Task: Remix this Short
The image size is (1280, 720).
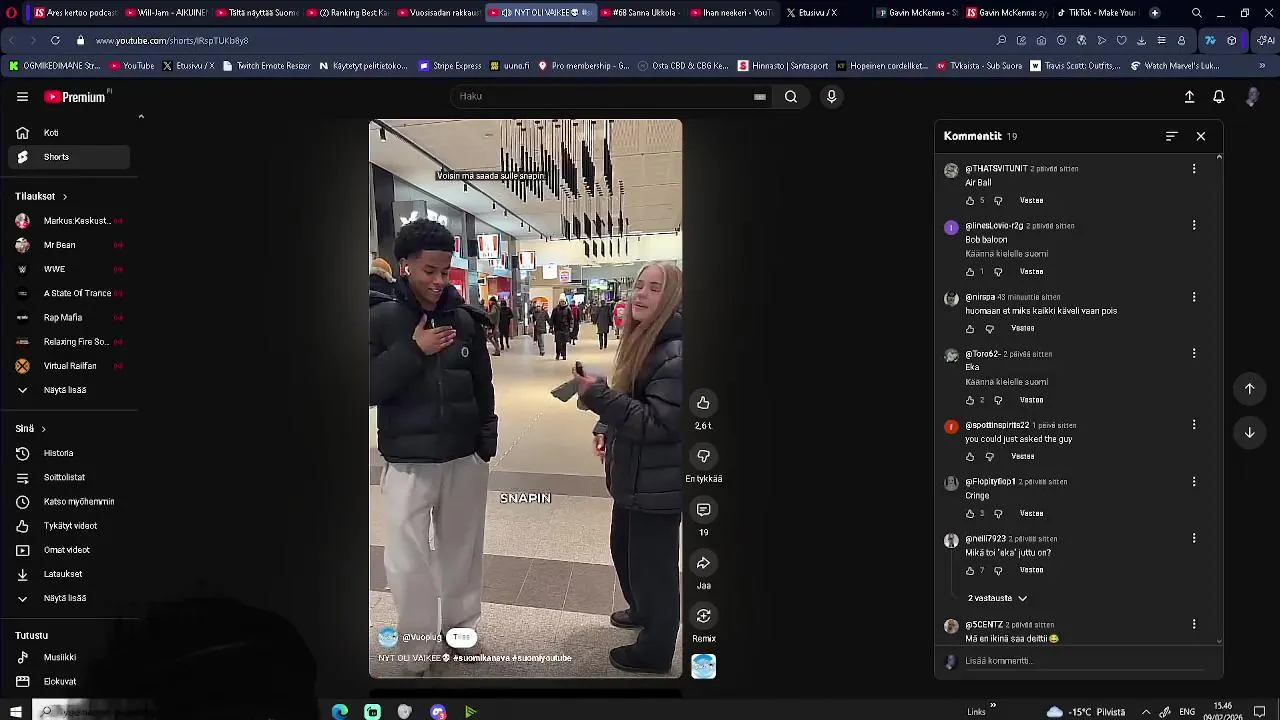Action: point(703,616)
